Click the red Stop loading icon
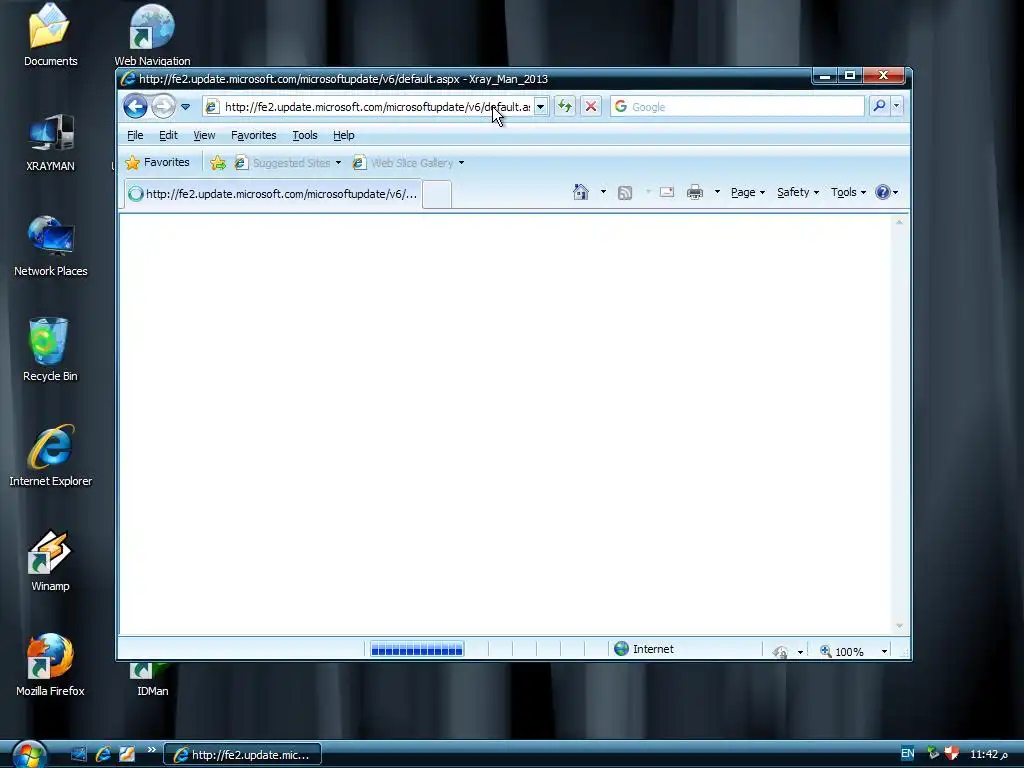Image resolution: width=1024 pixels, height=768 pixels. (591, 106)
